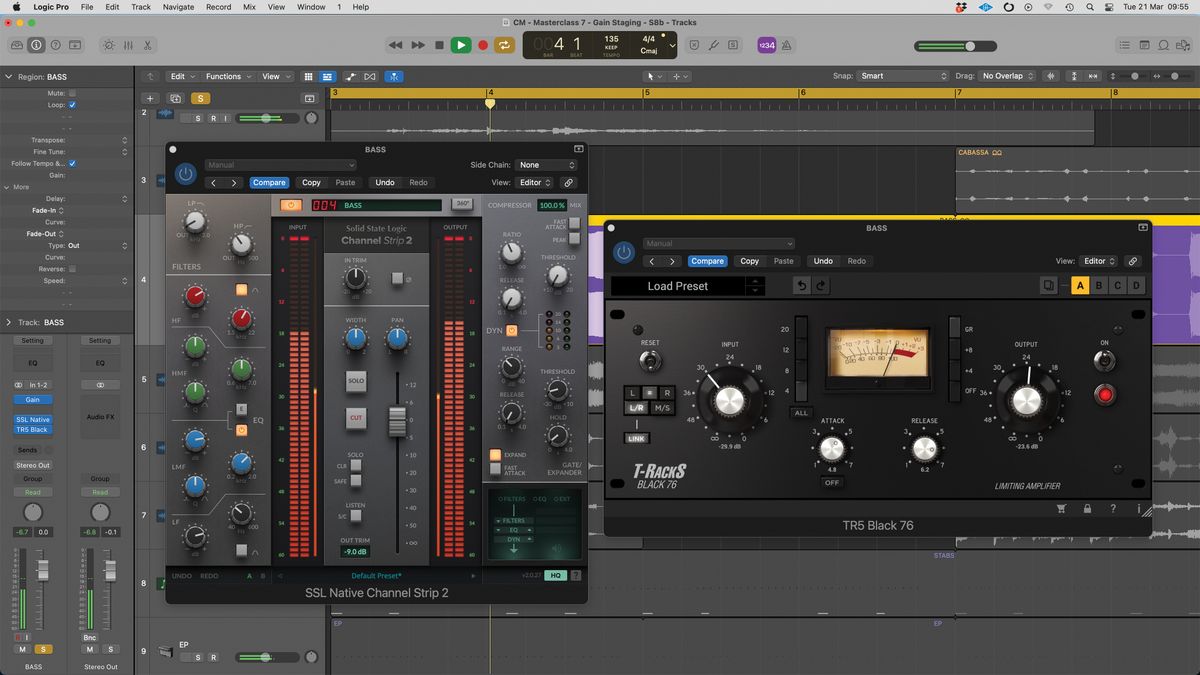Click the count-in icon beside the metronome

tap(766, 44)
